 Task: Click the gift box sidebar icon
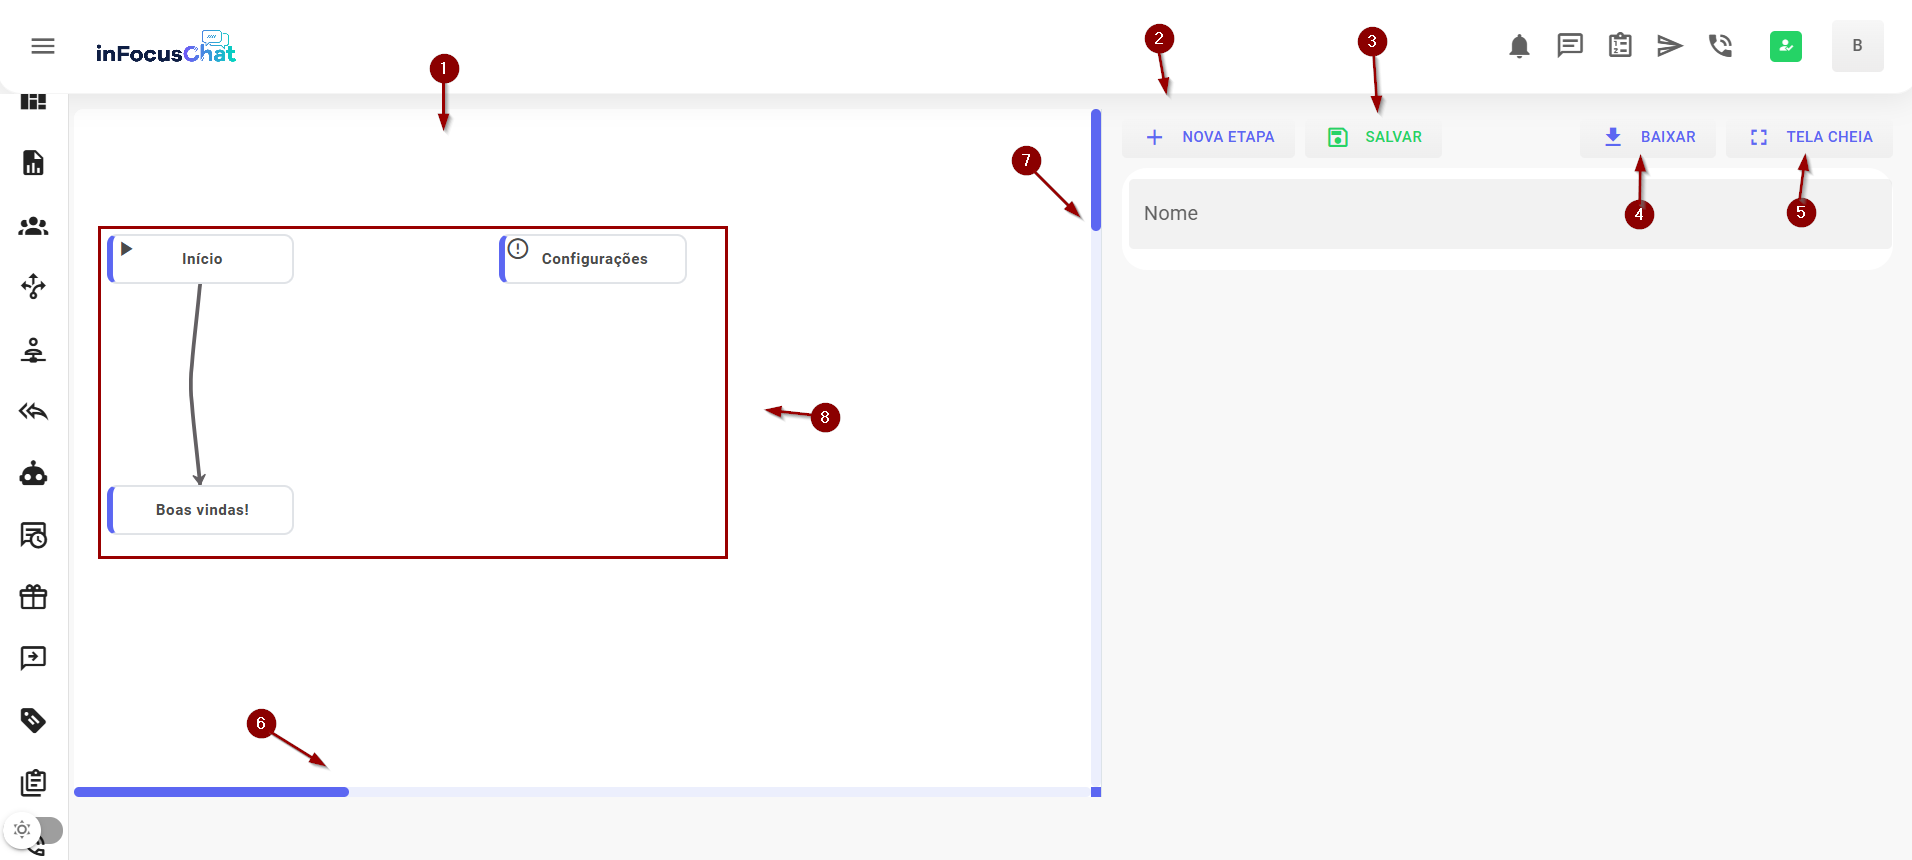click(34, 597)
